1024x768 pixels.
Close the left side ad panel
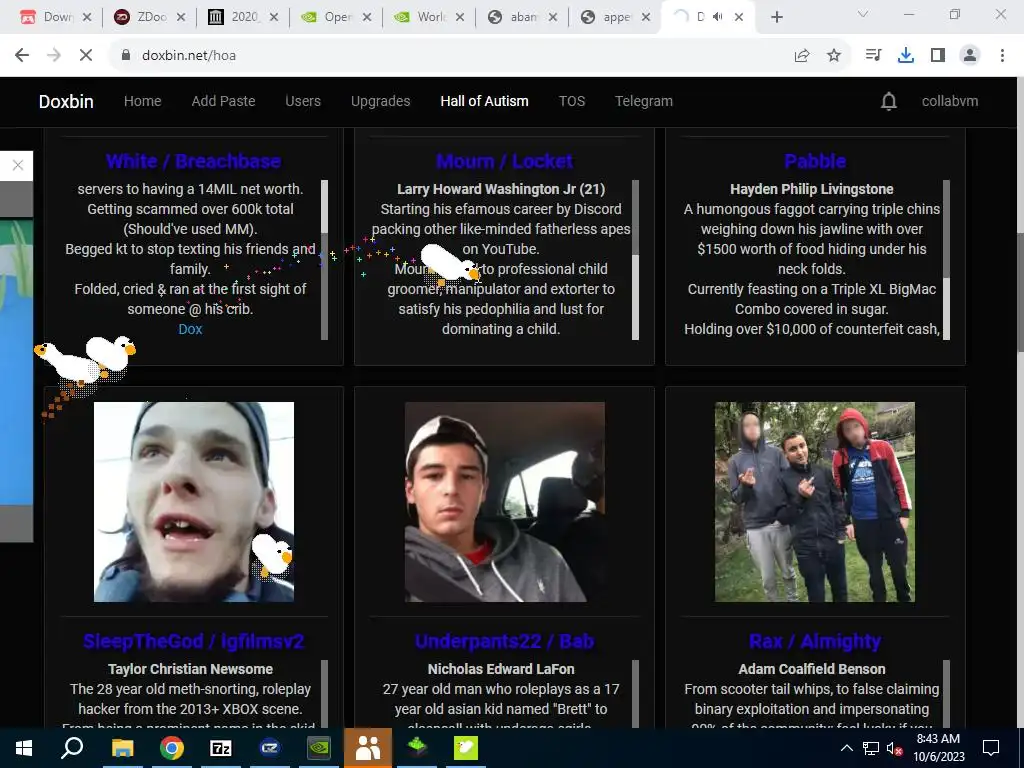(18, 165)
